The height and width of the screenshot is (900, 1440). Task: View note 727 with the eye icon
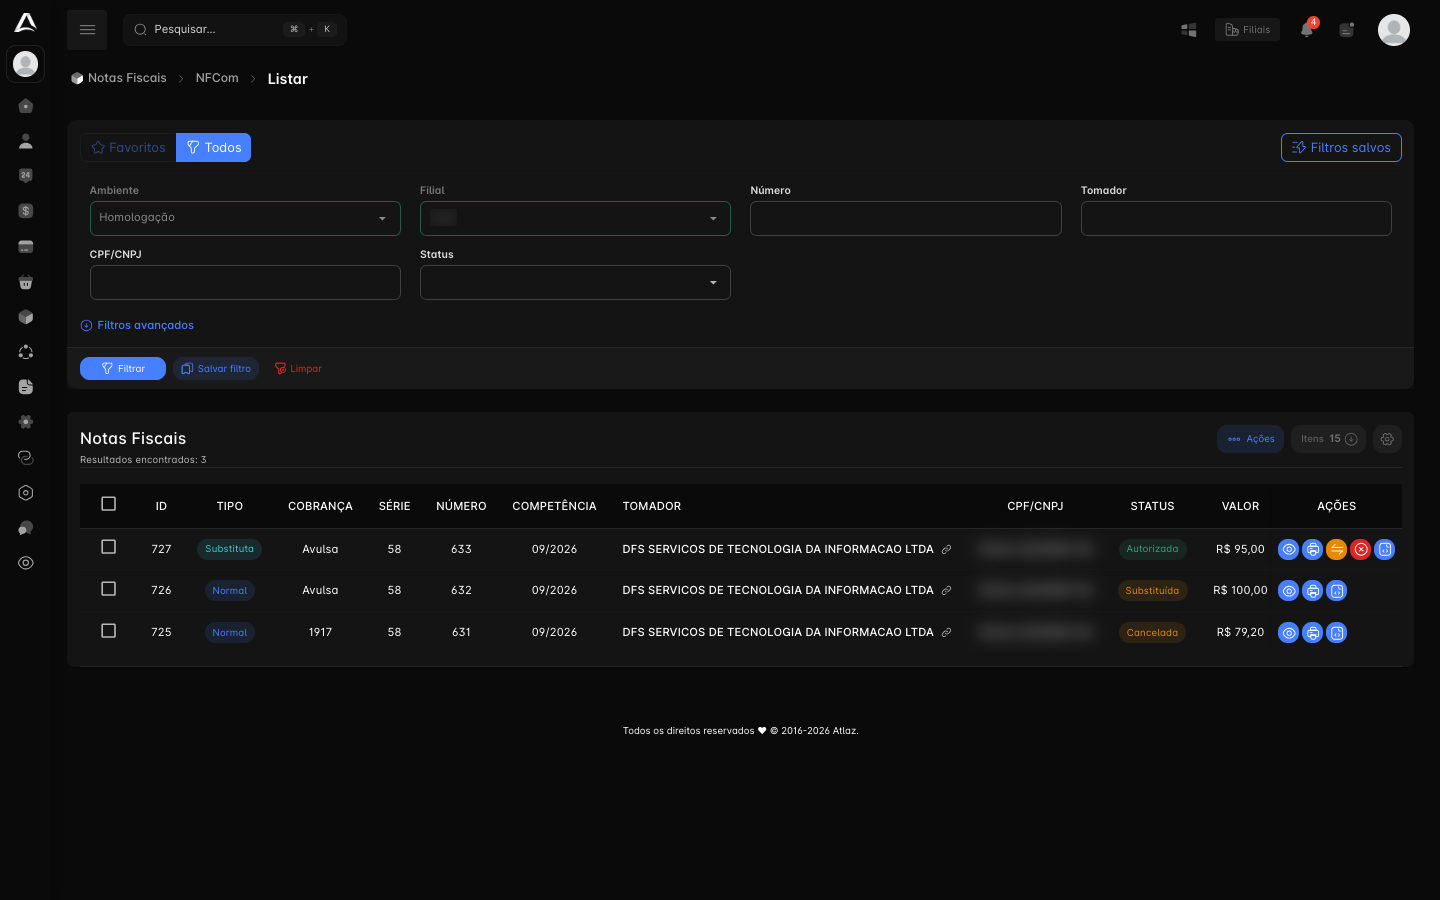1289,549
